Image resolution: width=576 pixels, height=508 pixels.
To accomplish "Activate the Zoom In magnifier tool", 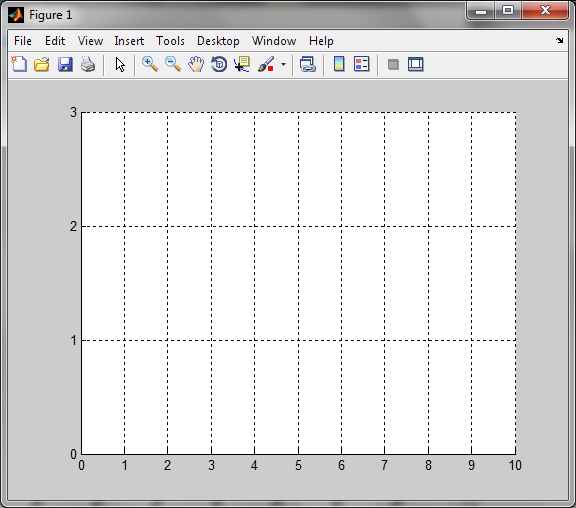I will [150, 64].
